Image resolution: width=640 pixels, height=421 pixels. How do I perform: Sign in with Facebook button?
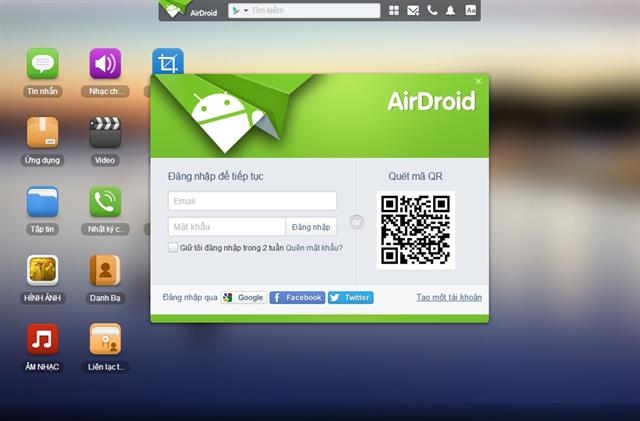(x=297, y=297)
